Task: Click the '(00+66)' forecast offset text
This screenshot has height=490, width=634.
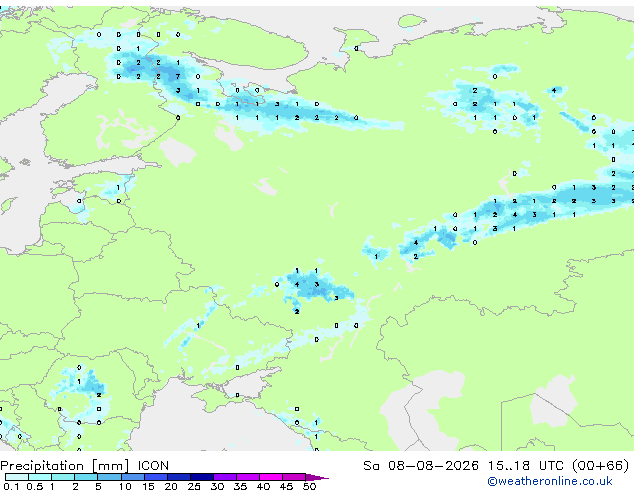Action: click(x=601, y=466)
